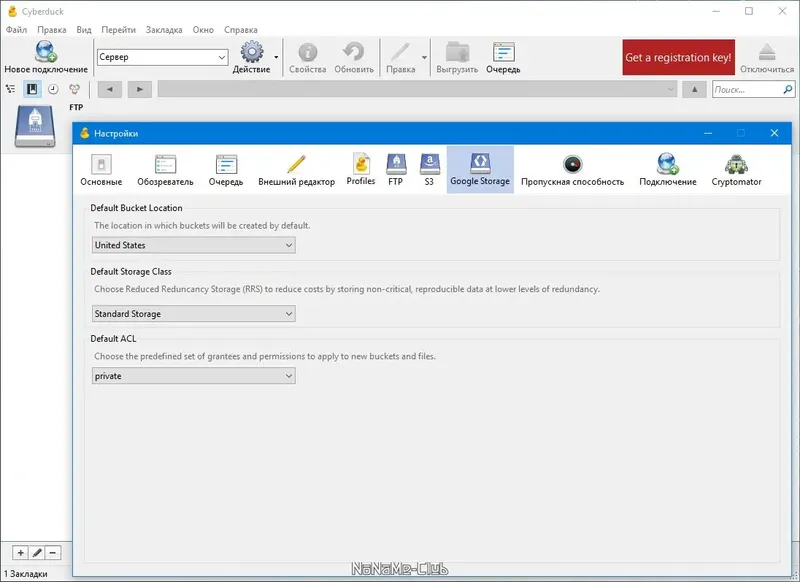Close the Настройки preferences window
800x582 pixels.
(774, 133)
